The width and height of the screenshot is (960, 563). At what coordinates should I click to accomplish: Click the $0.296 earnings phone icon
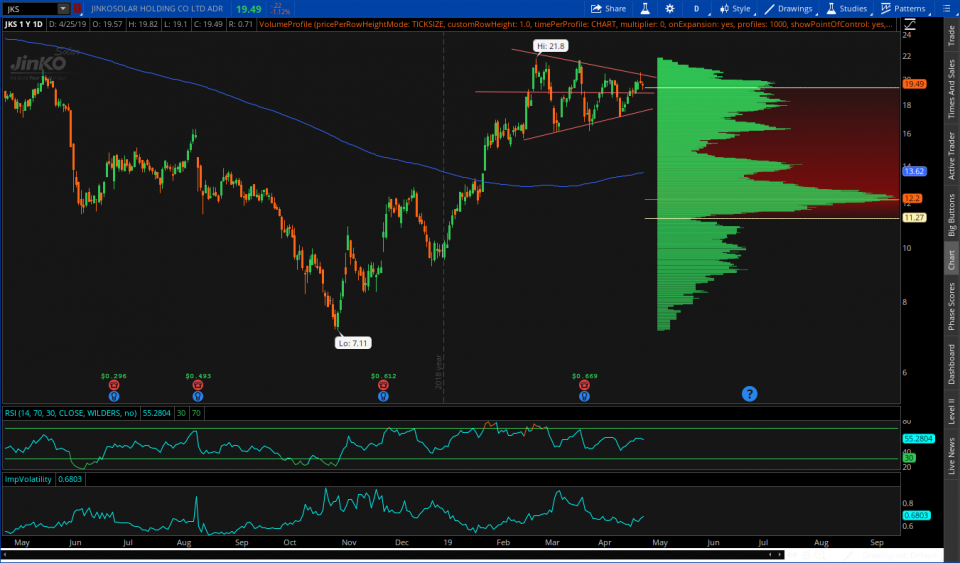pos(114,385)
